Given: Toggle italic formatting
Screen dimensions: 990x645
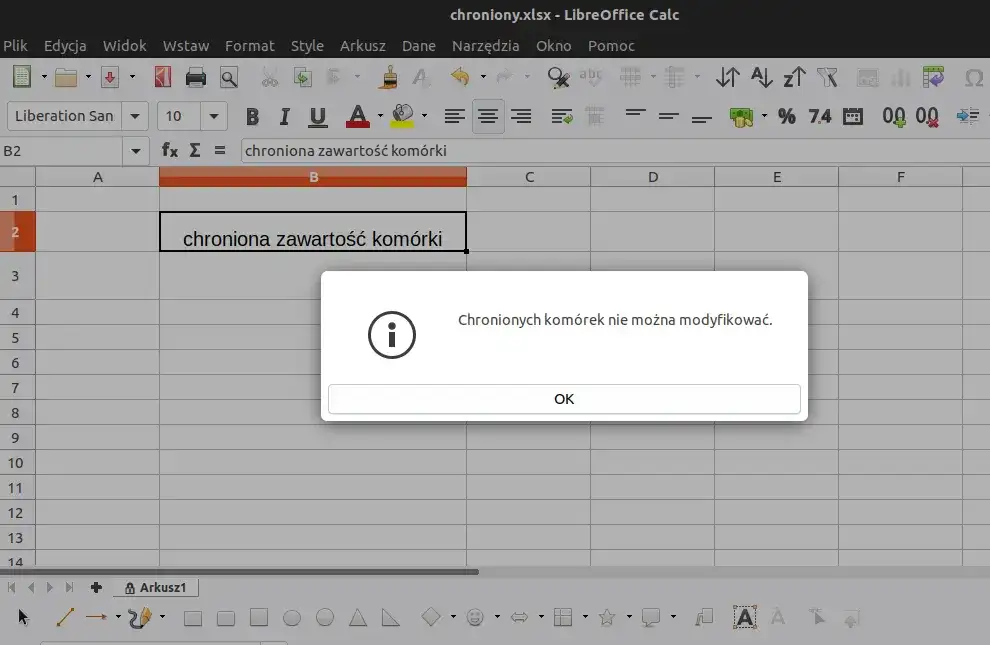Looking at the screenshot, I should click(x=285, y=116).
